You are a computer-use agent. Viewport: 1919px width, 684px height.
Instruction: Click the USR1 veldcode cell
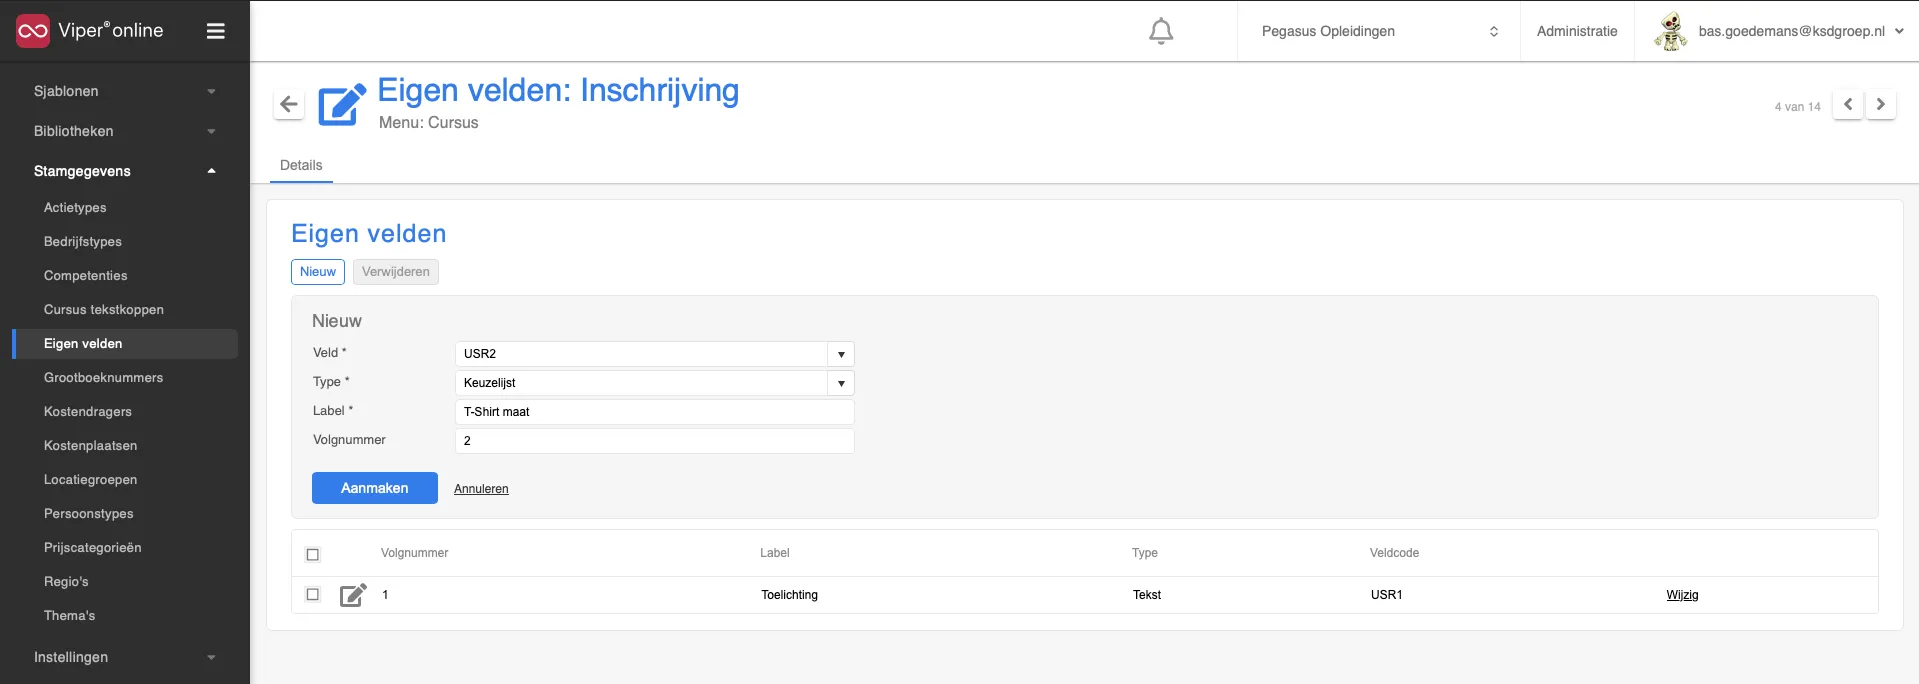(1386, 595)
